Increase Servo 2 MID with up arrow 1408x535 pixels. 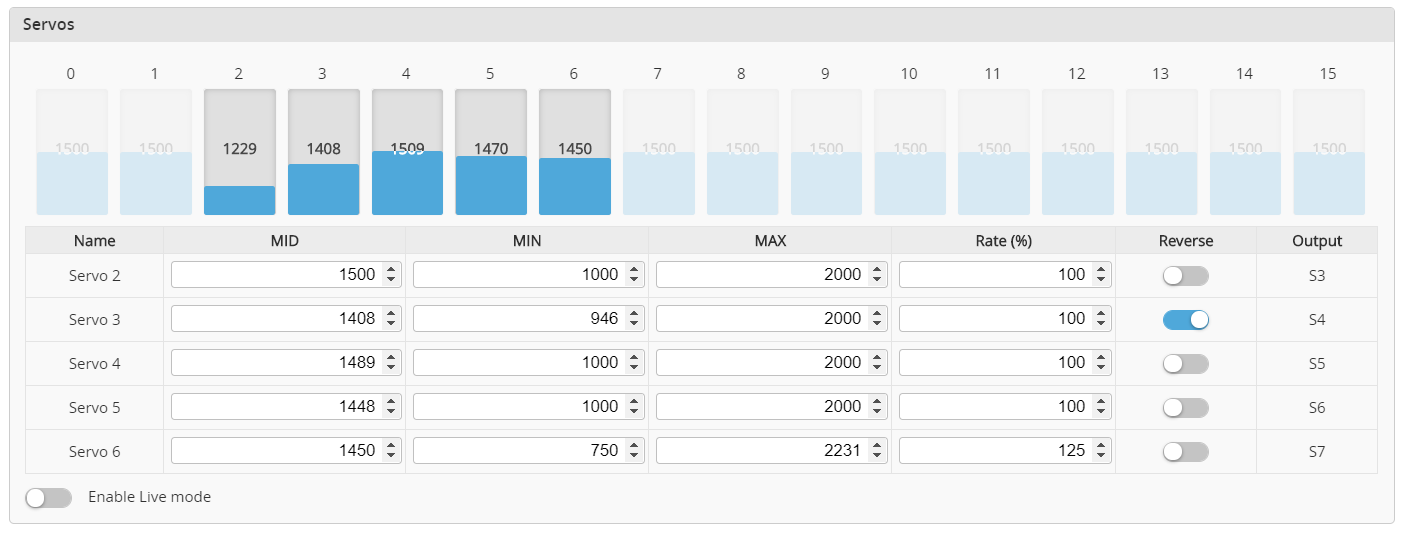(391, 270)
